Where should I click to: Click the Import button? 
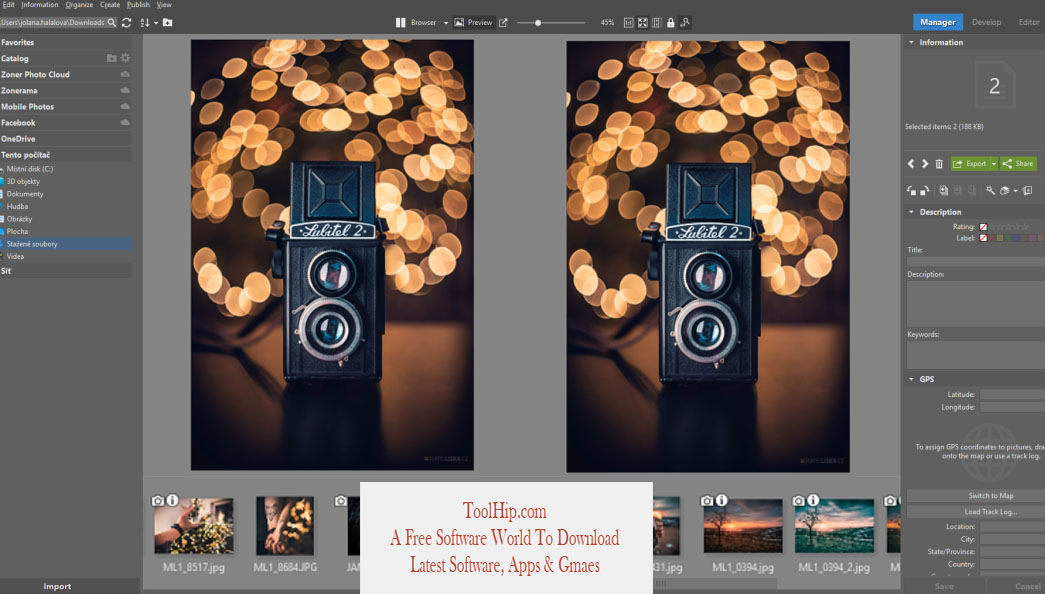click(57, 587)
